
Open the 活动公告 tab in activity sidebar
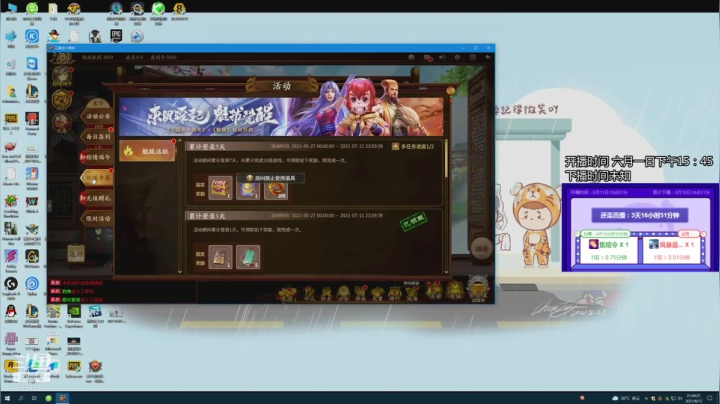[x=98, y=116]
